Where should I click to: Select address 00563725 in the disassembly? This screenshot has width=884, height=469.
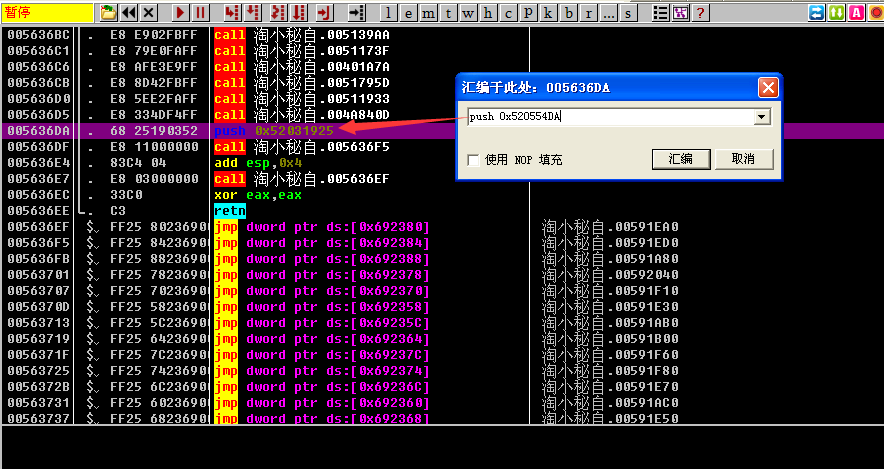pos(38,371)
